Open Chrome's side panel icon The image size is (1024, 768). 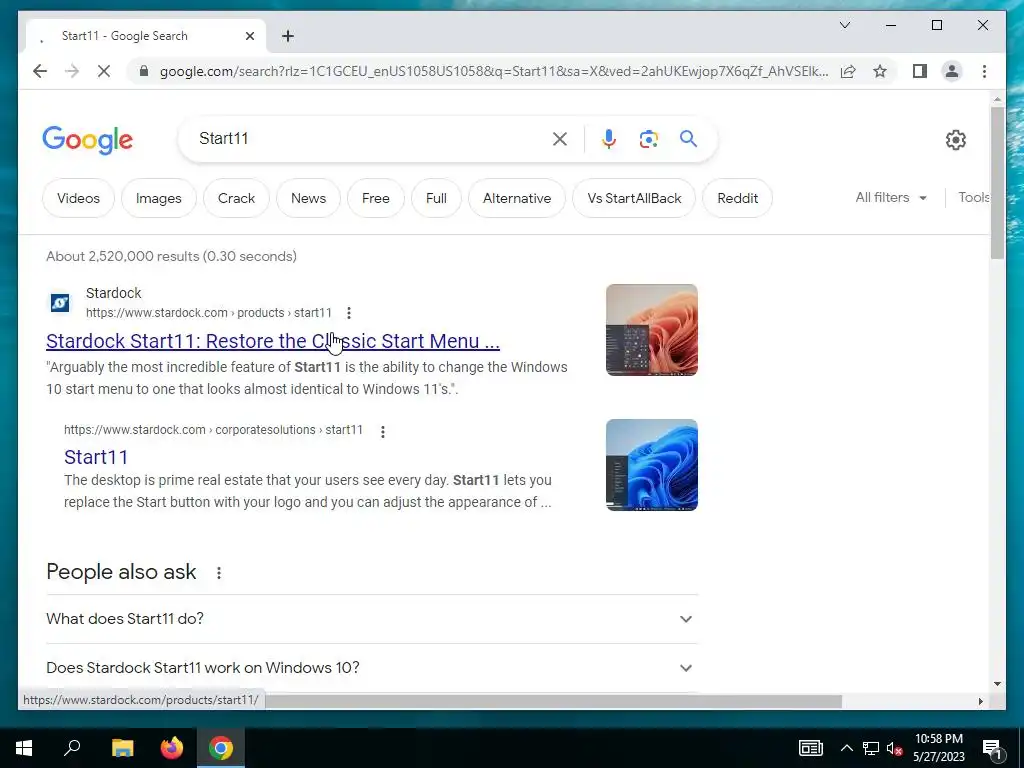pyautogui.click(x=920, y=71)
